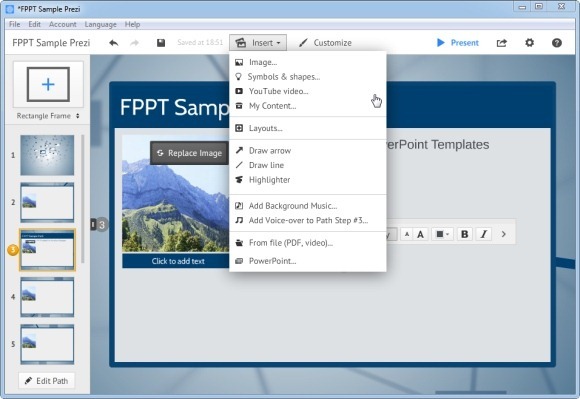Click the Present play icon
The image size is (580, 399).
pyautogui.click(x=440, y=43)
